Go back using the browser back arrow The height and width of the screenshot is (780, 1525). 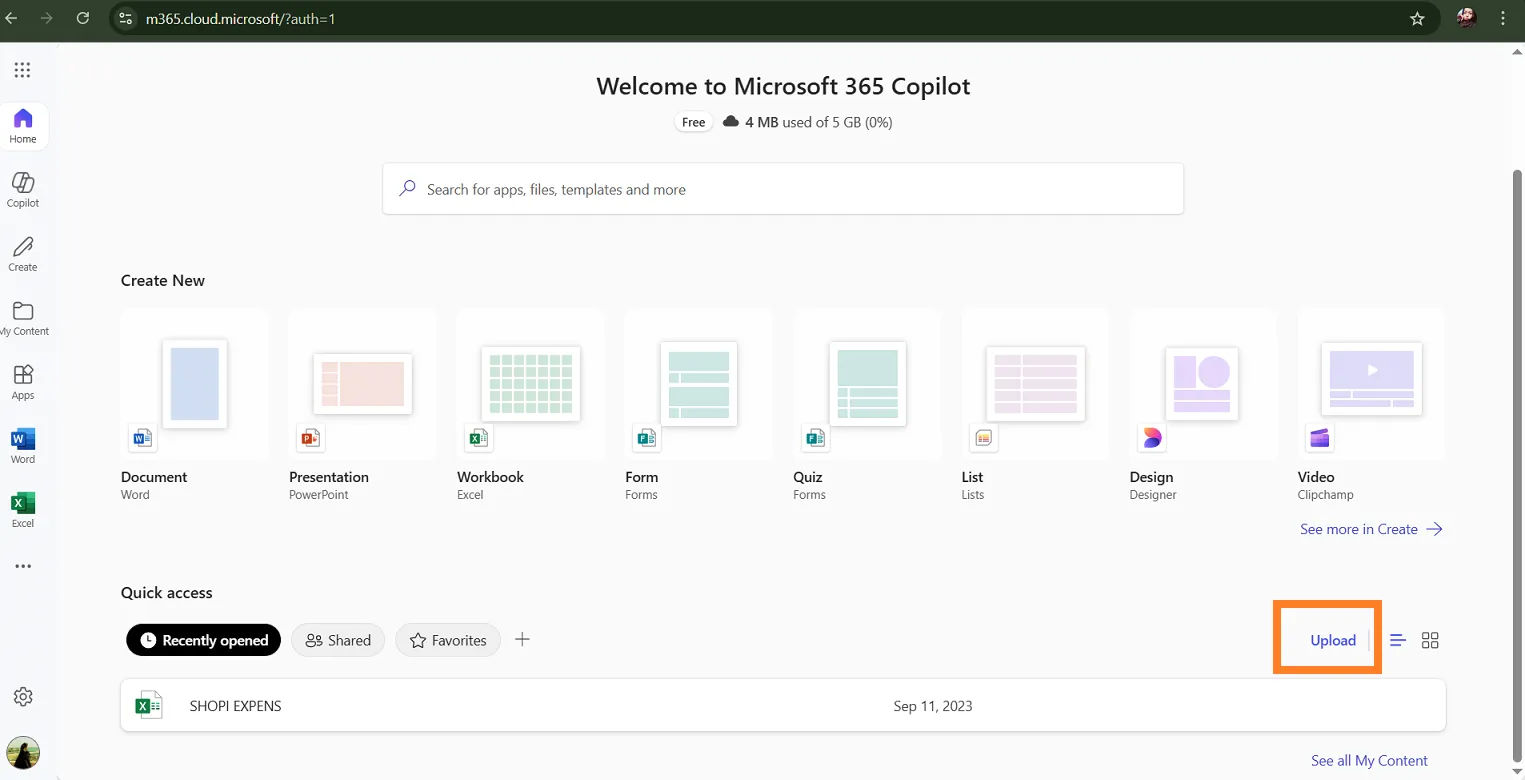12,18
